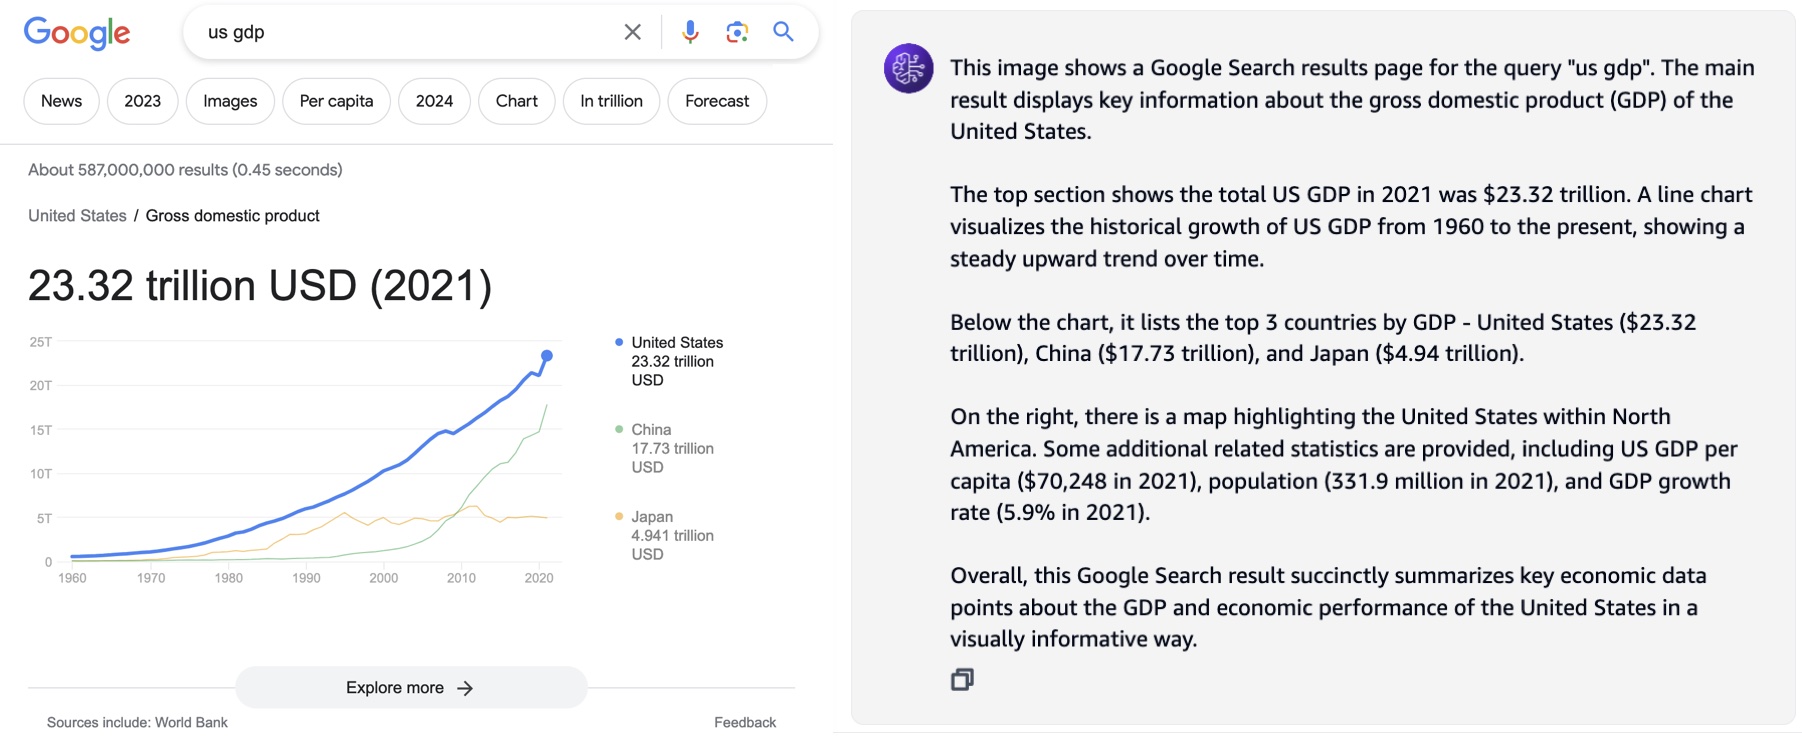This screenshot has width=1802, height=736.
Task: Start voice search with microphone icon
Action: click(x=690, y=32)
